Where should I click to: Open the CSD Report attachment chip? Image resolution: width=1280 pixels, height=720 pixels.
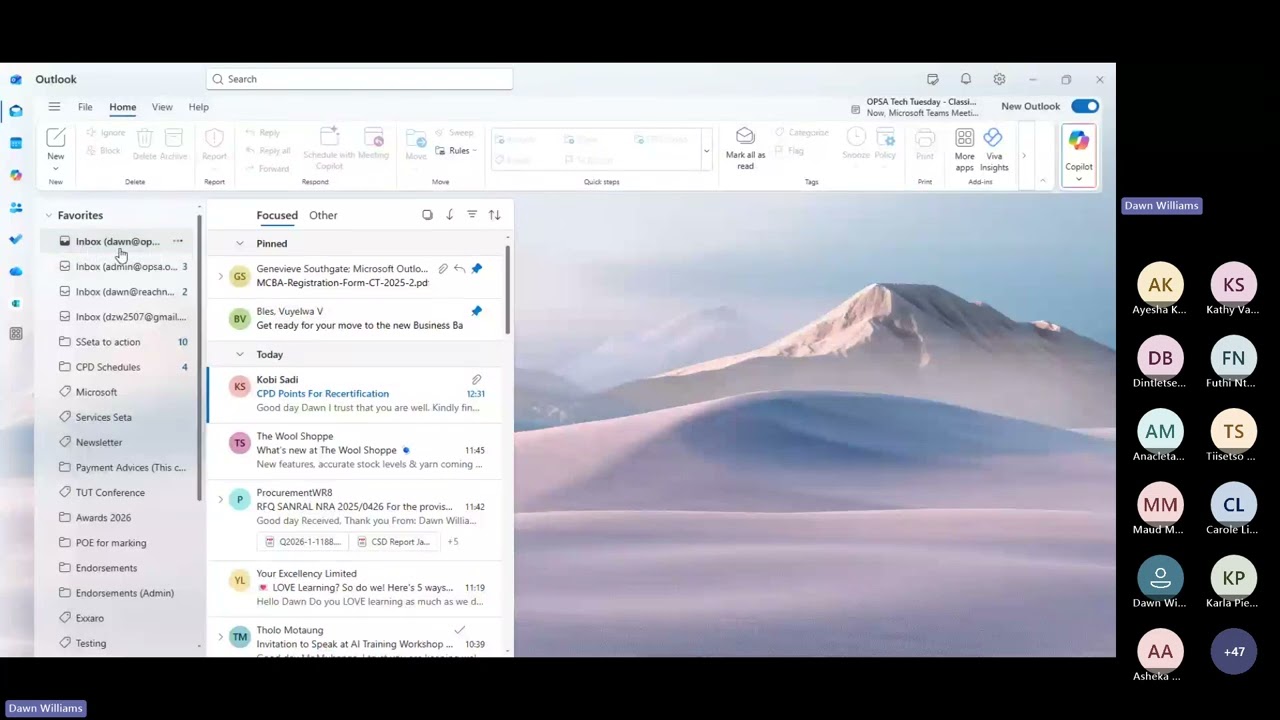coord(394,542)
